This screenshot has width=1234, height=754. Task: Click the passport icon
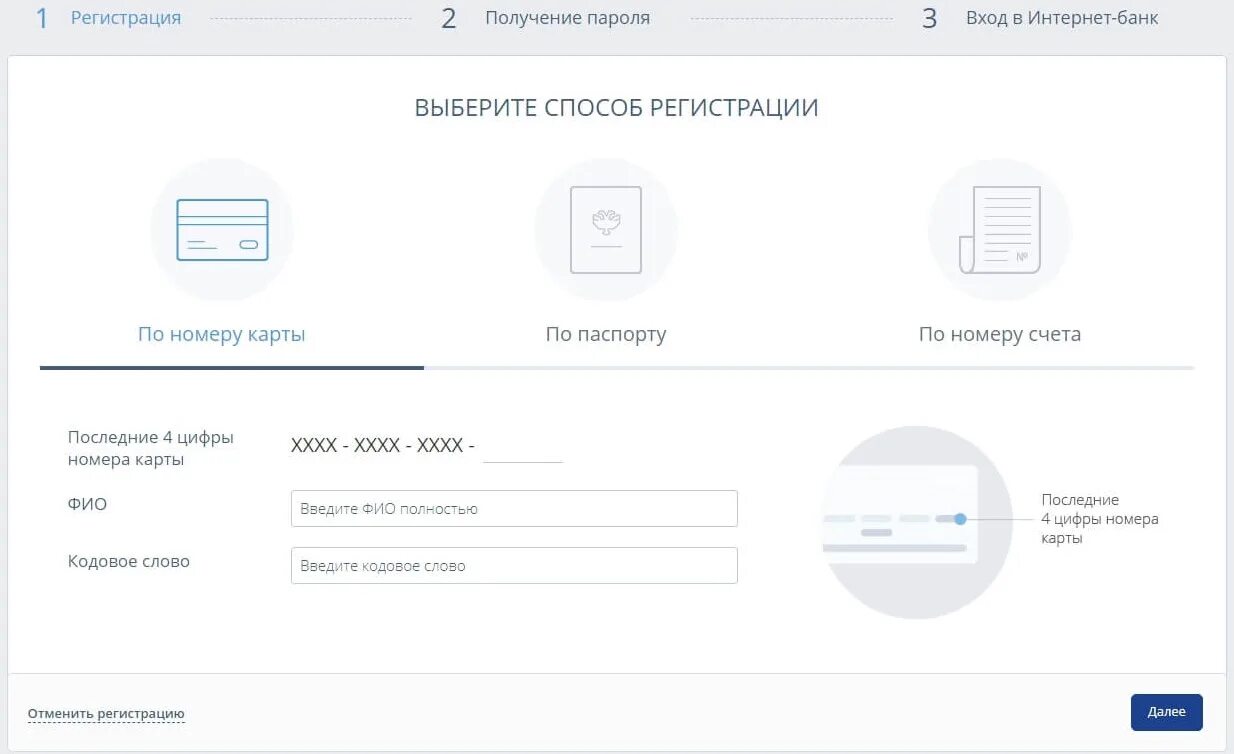click(605, 228)
